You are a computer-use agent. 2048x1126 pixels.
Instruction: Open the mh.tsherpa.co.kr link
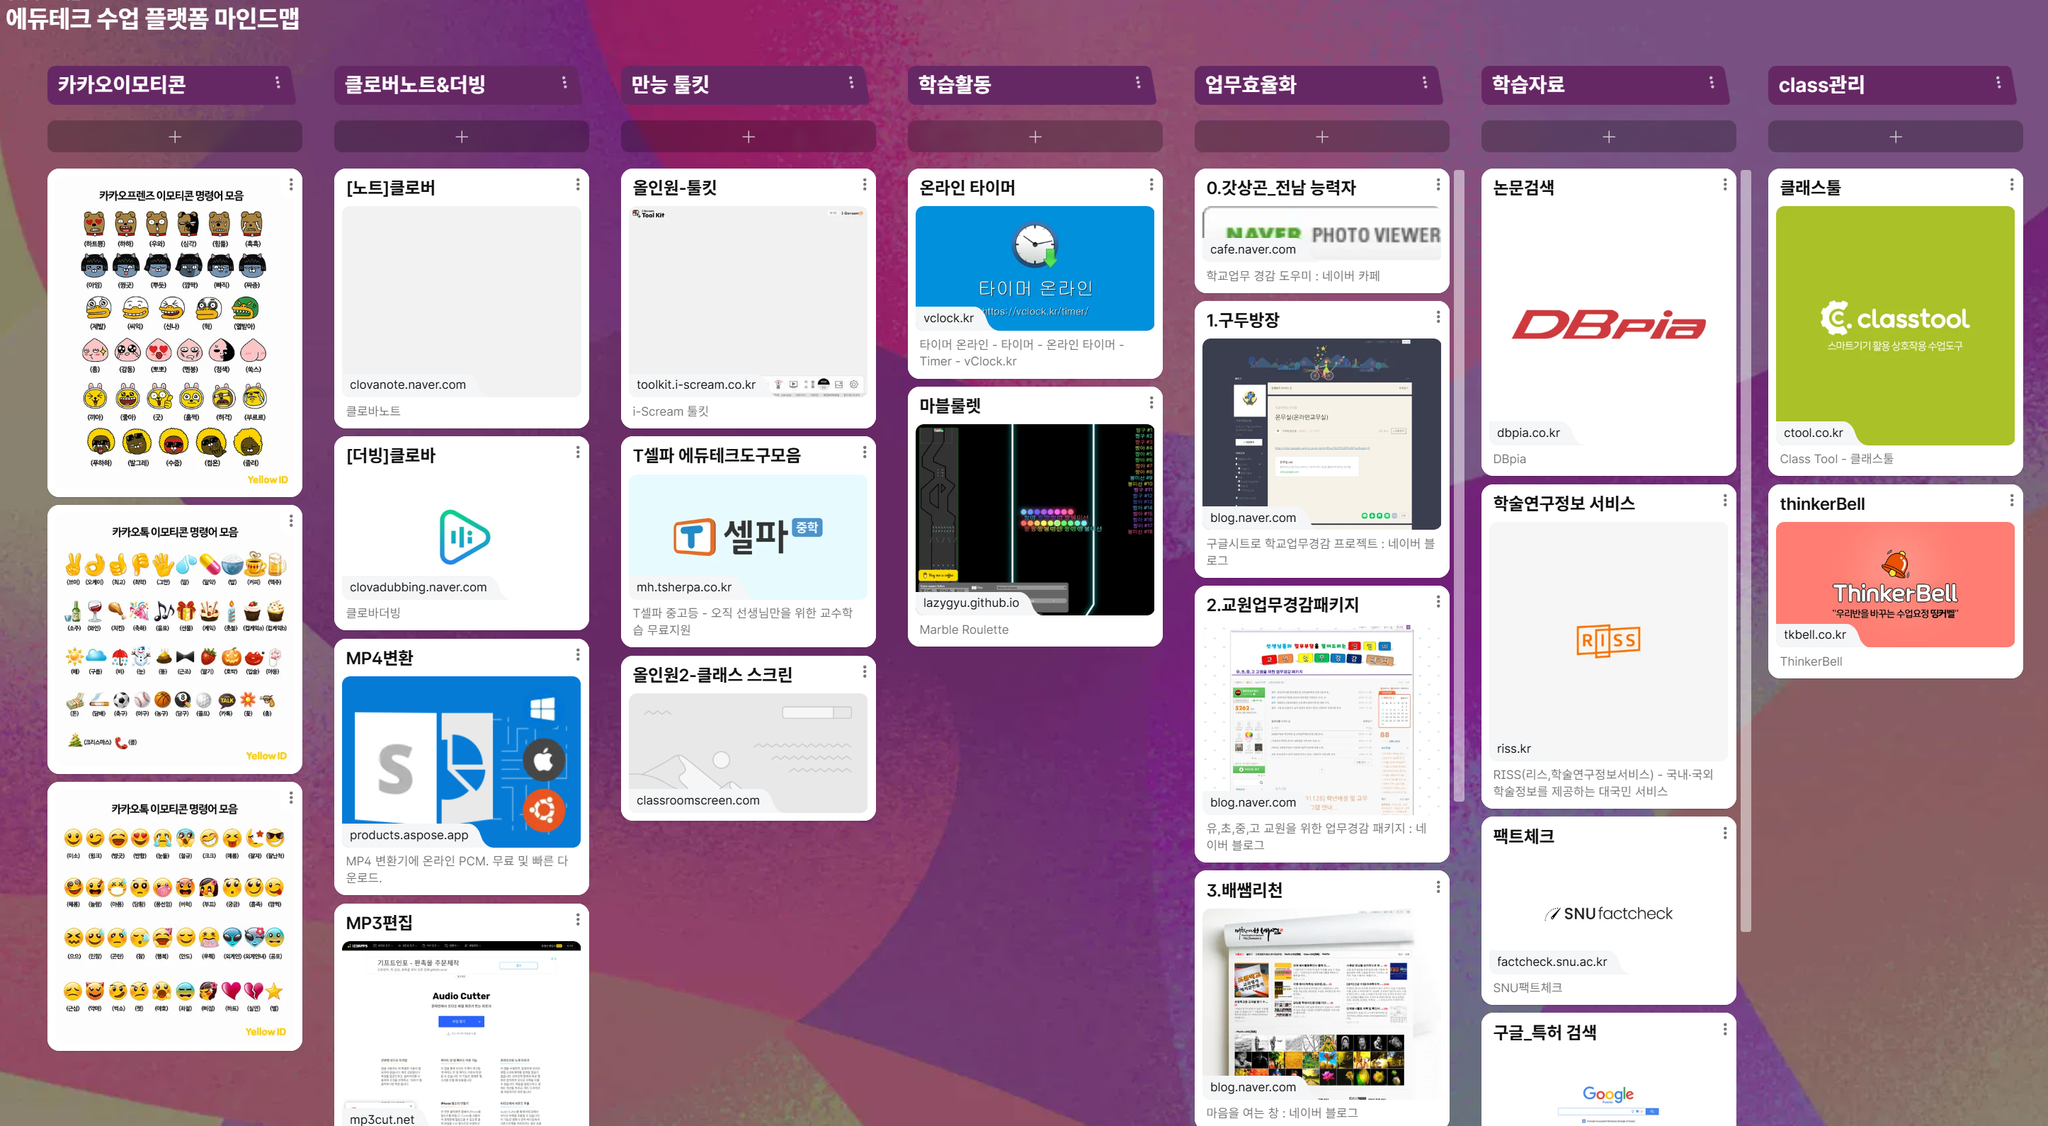click(684, 587)
